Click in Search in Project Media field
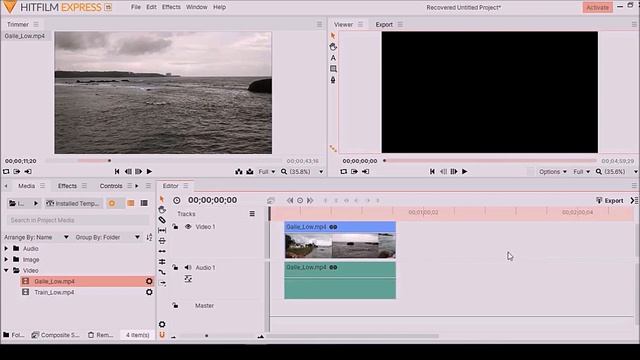640x360 pixels. tap(78, 220)
